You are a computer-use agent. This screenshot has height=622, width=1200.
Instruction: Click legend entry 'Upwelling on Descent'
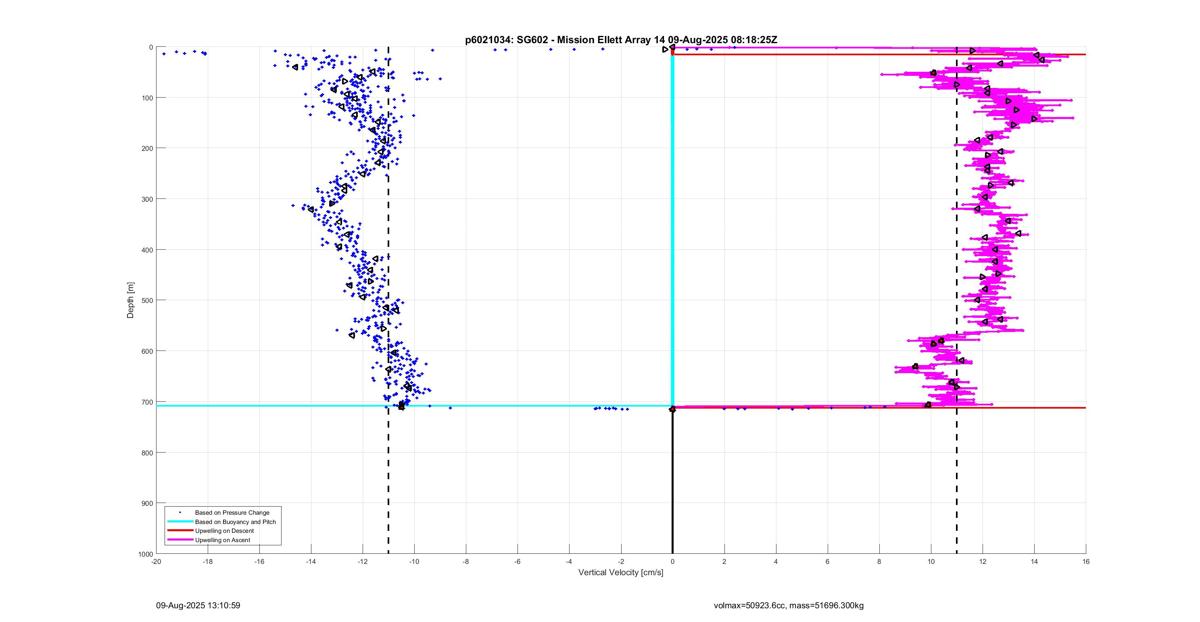coord(225,531)
